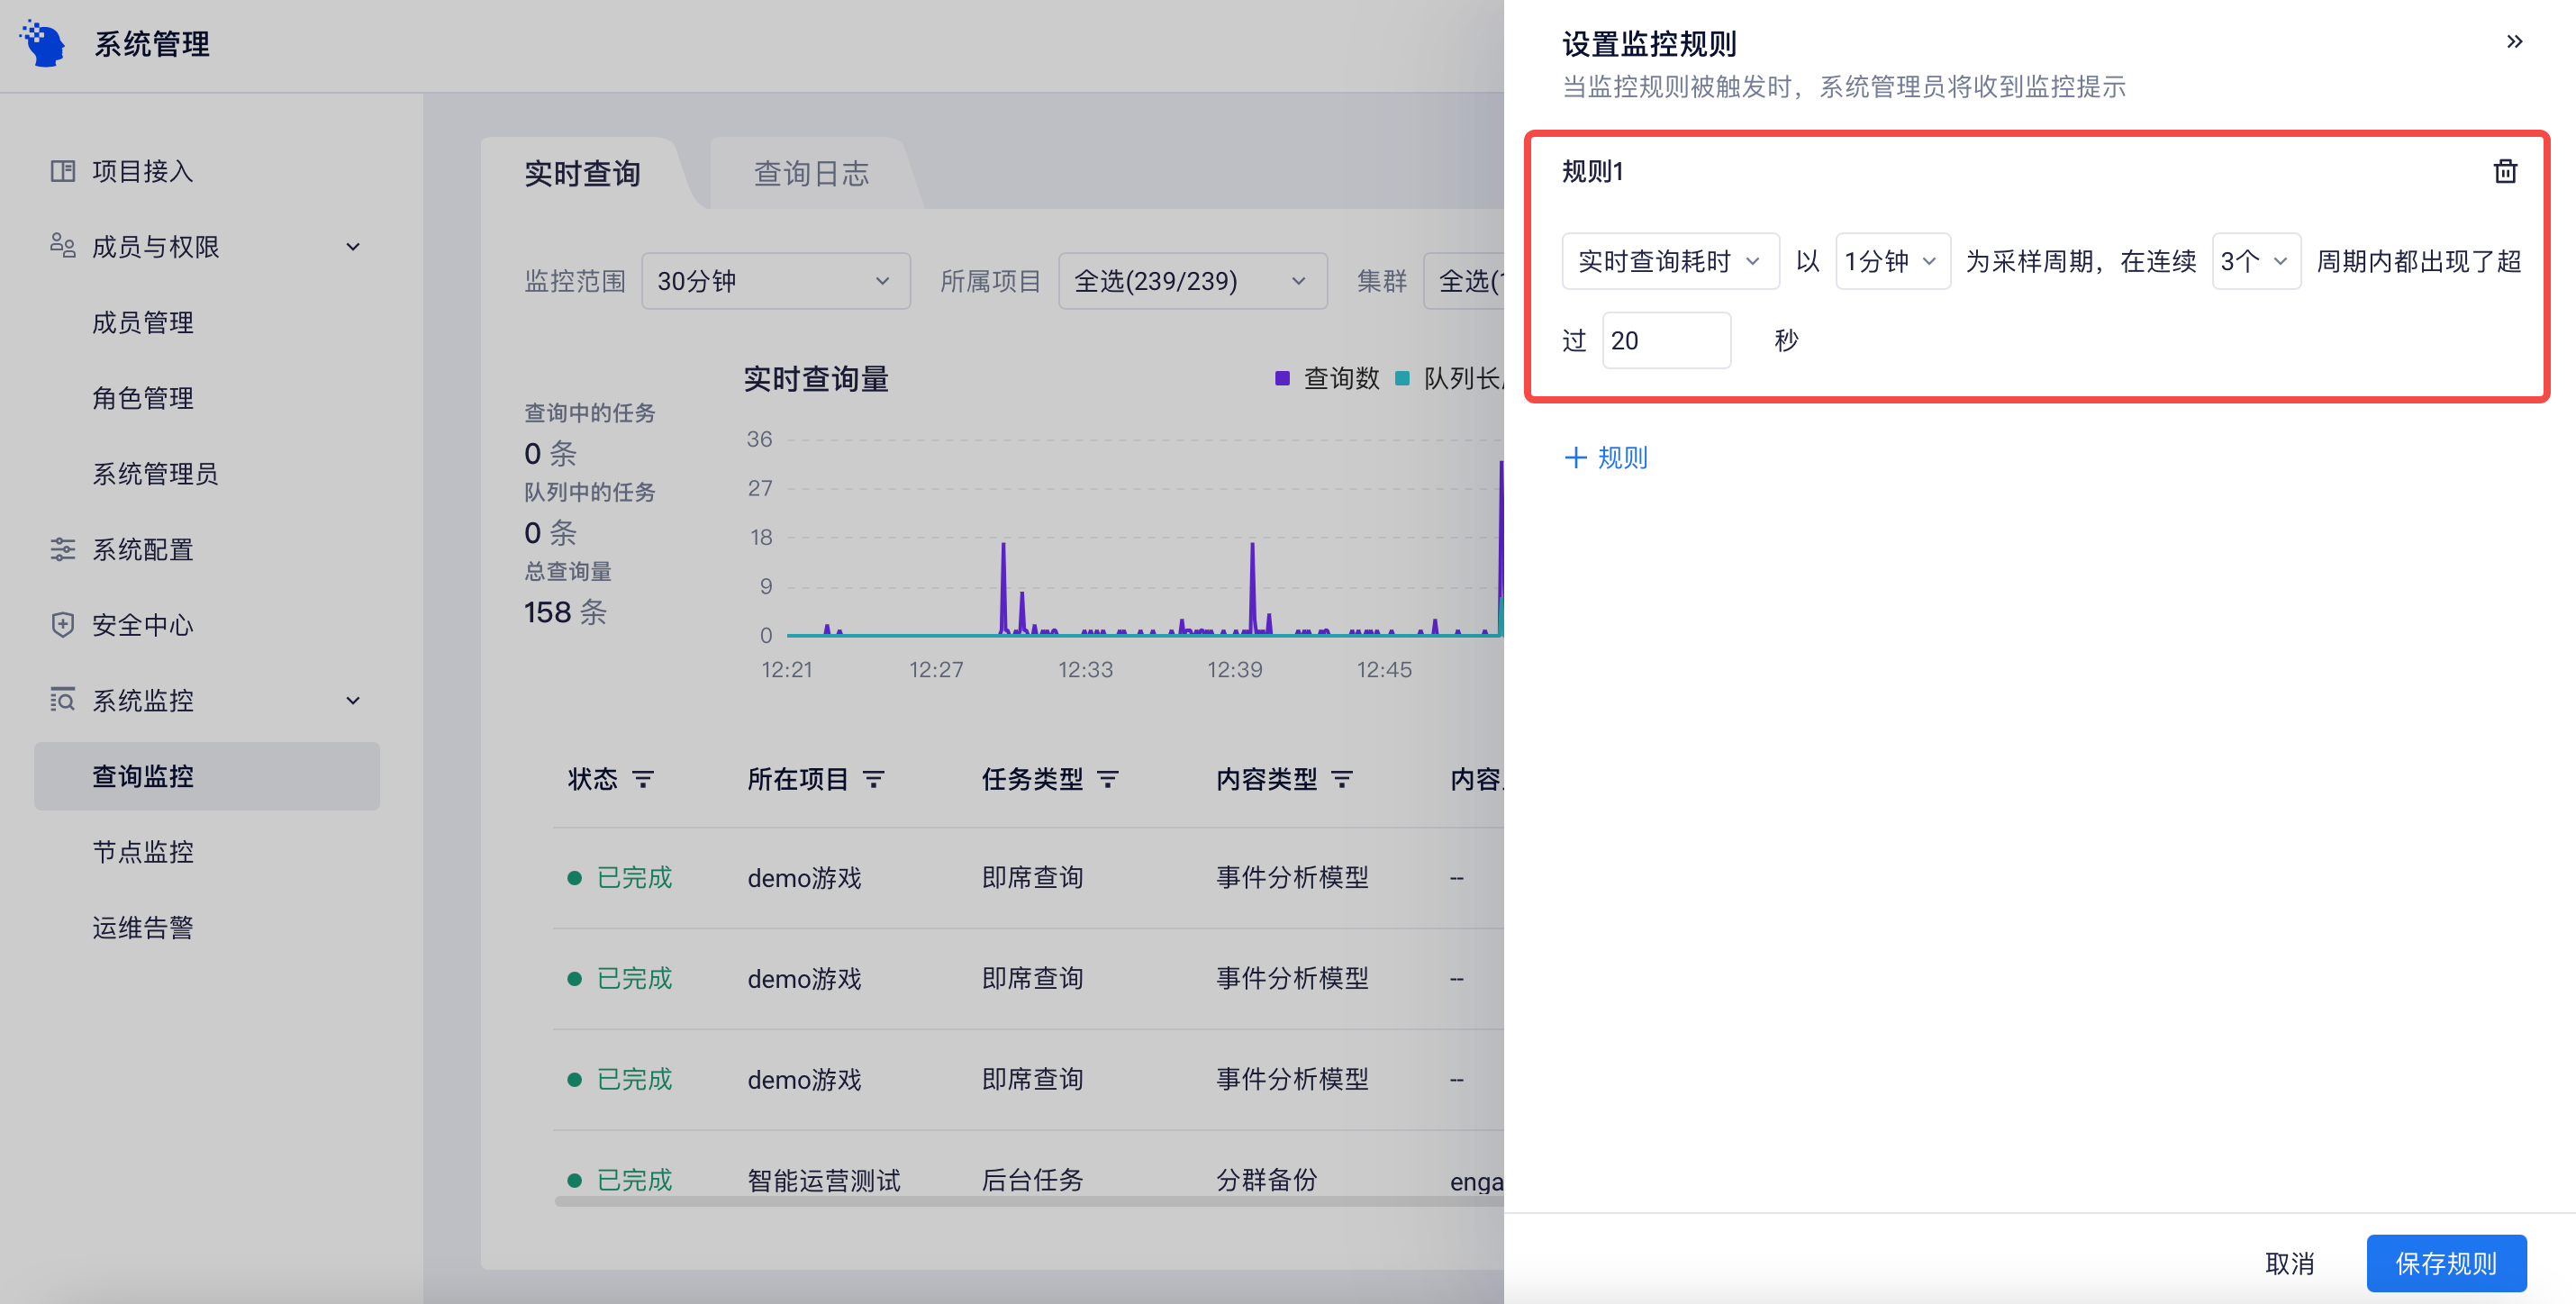Image resolution: width=2576 pixels, height=1304 pixels.
Task: Click the 成员与权限 people icon
Action: coord(63,246)
